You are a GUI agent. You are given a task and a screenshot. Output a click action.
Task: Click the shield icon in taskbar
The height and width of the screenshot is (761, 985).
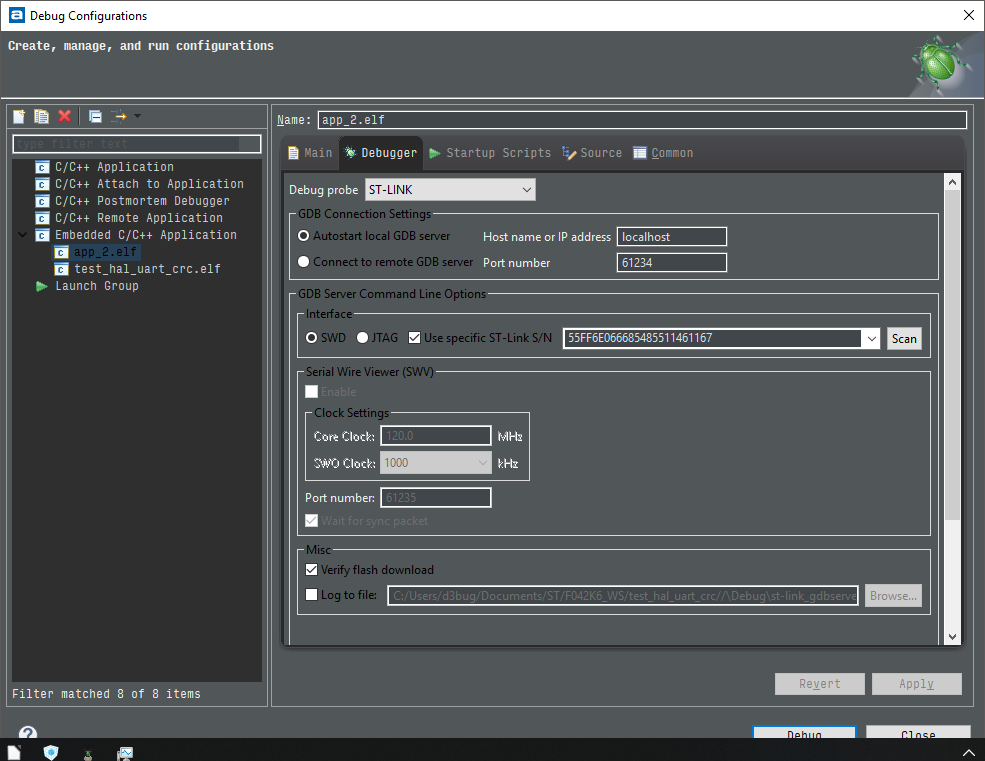click(x=51, y=752)
